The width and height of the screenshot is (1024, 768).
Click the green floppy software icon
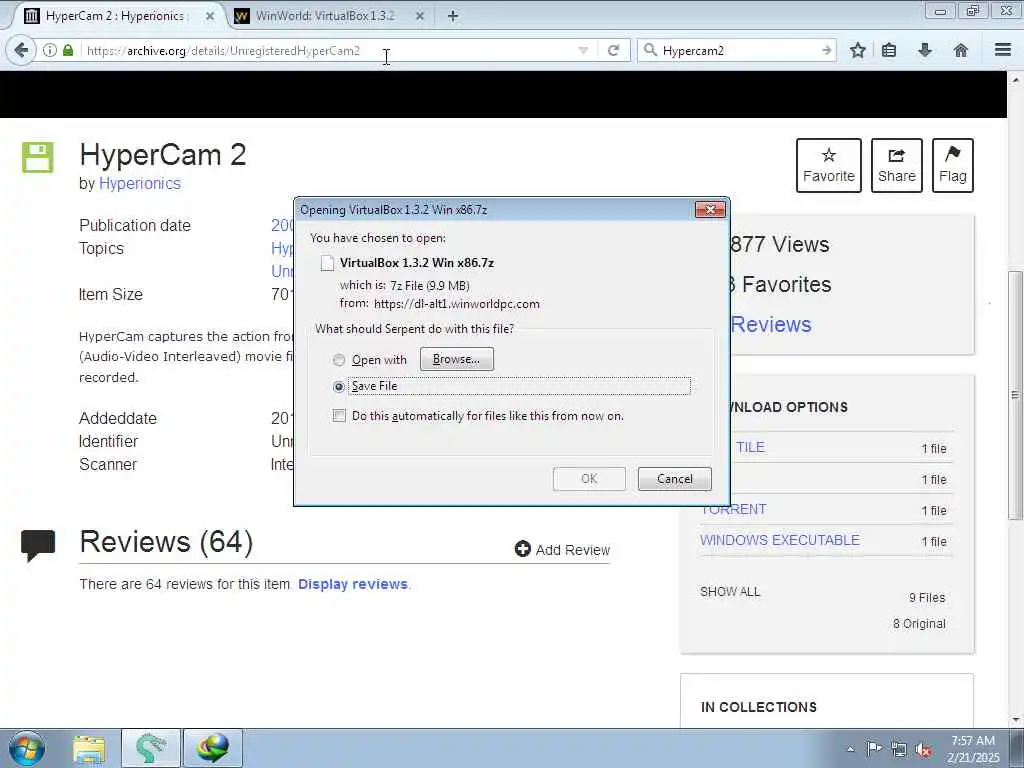[x=37, y=157]
